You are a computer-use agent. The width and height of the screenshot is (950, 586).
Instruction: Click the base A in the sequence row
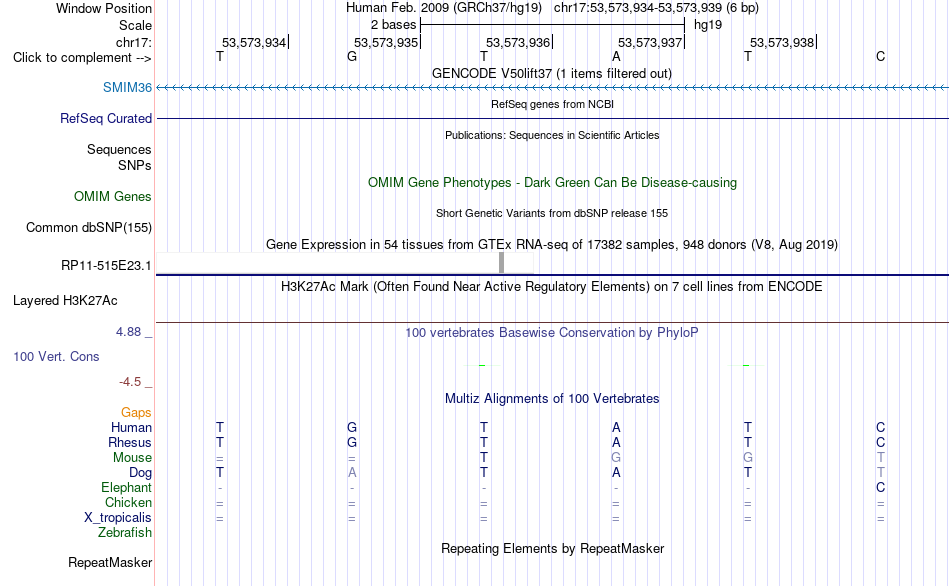(616, 56)
